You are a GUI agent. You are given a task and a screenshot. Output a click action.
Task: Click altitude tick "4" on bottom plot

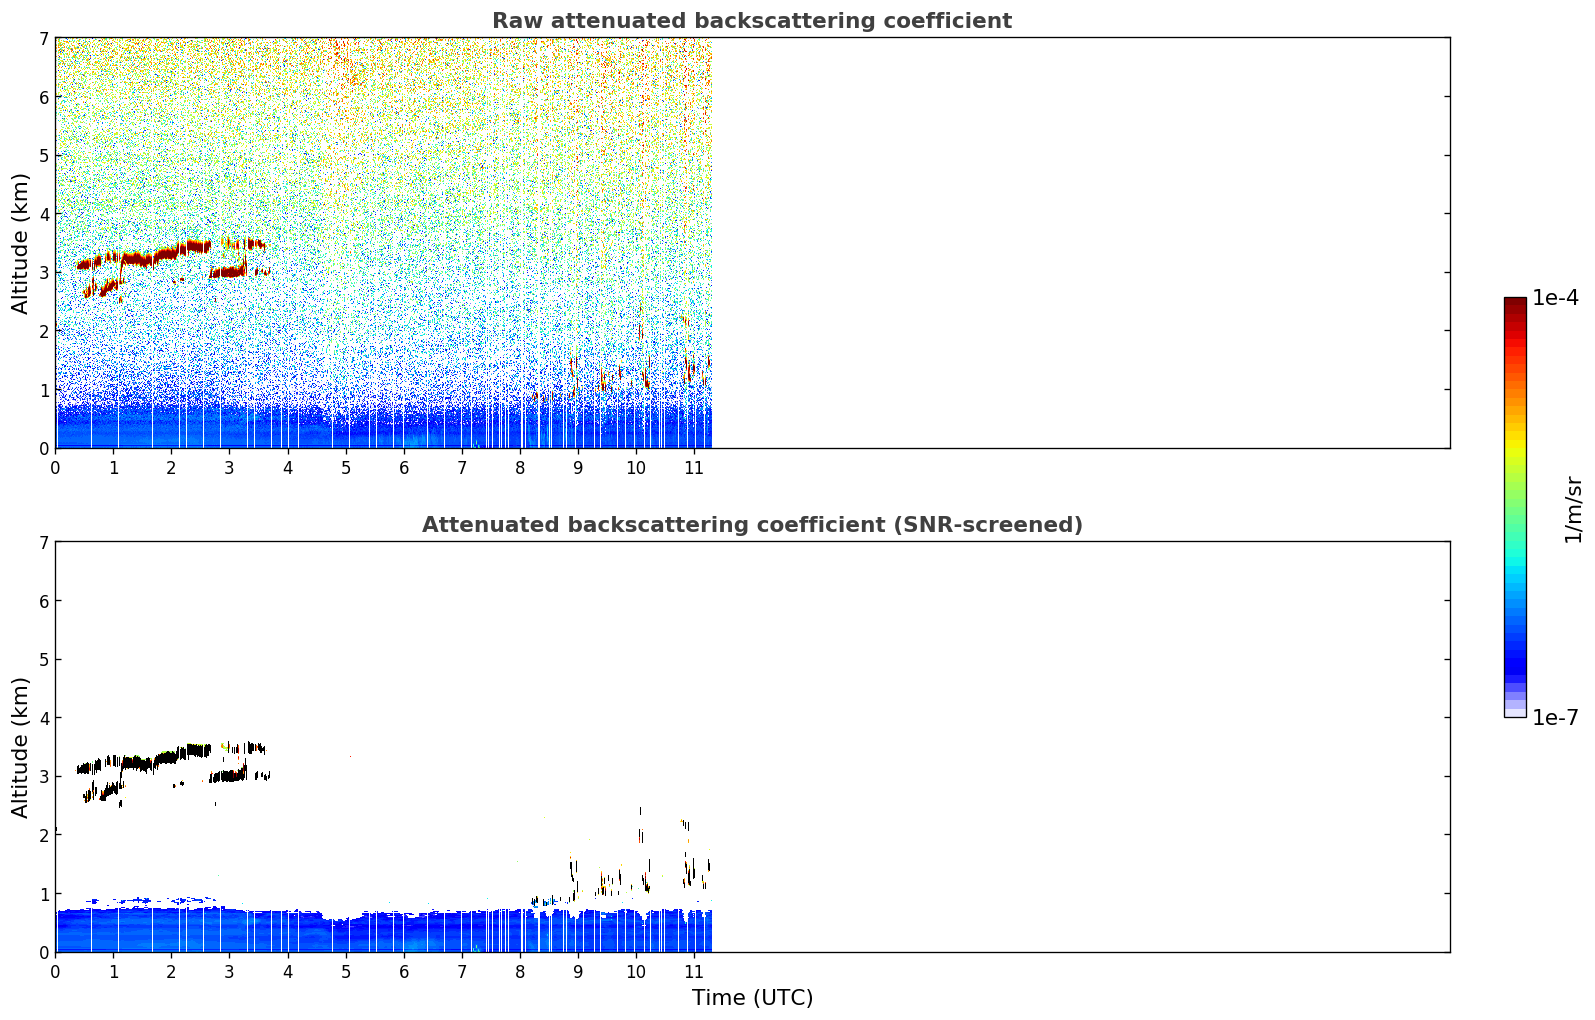pyautogui.click(x=43, y=718)
